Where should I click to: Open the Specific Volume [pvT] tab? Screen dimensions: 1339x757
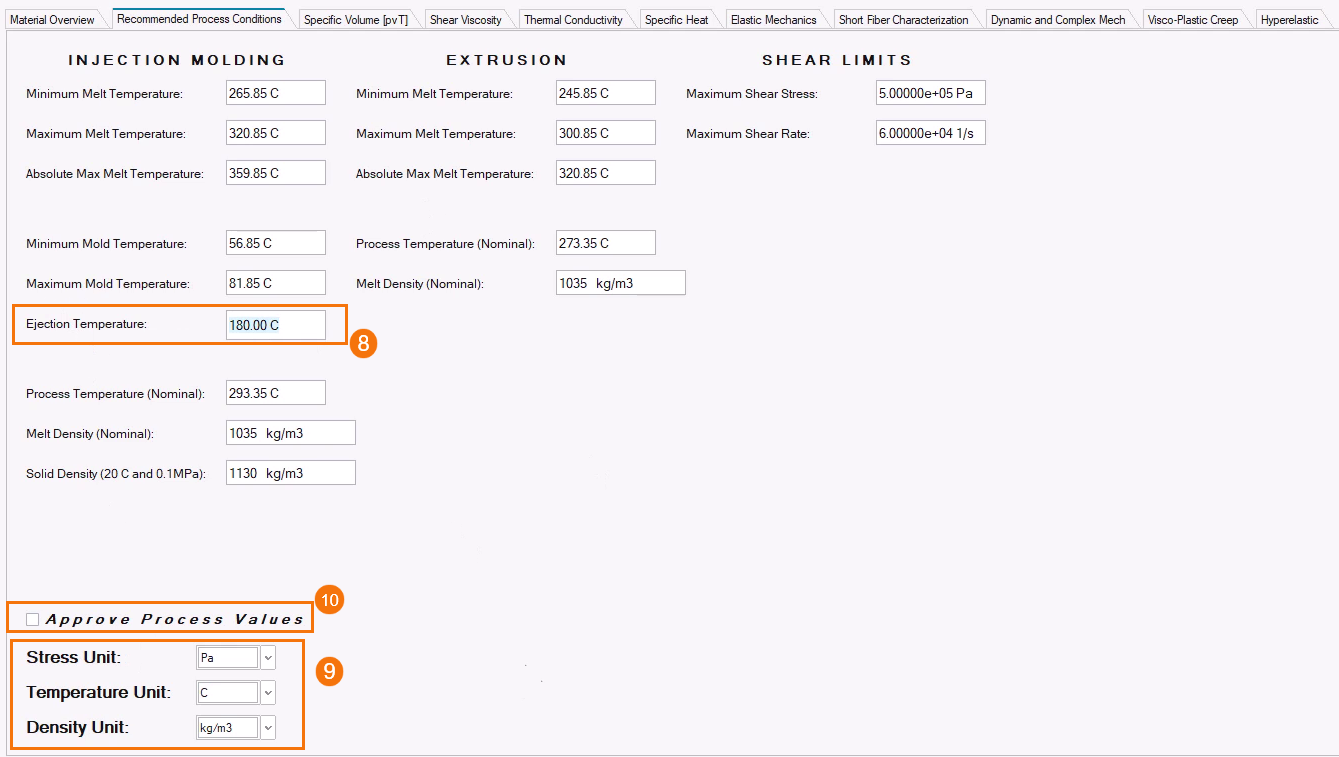(356, 20)
